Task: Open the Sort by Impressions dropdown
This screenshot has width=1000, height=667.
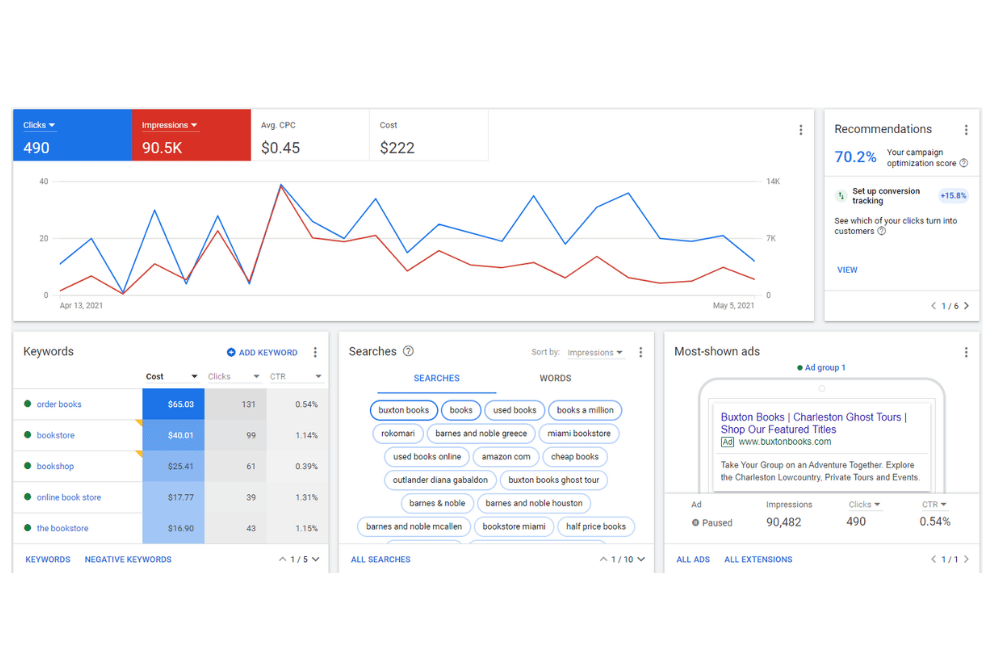Action: 595,353
